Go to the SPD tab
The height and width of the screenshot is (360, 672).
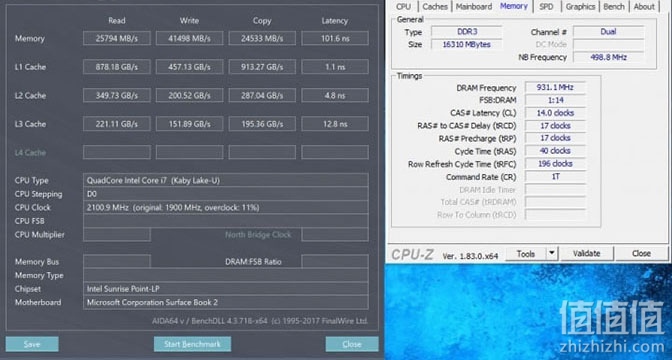546,6
